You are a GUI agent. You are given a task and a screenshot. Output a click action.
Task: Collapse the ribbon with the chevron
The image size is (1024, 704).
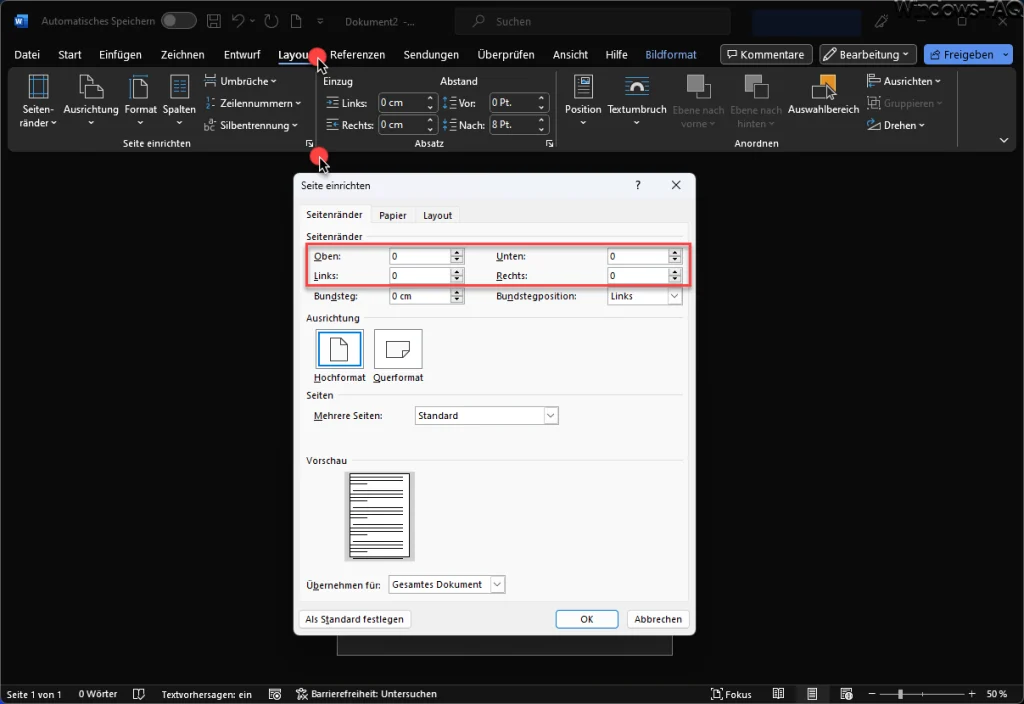pyautogui.click(x=1004, y=140)
